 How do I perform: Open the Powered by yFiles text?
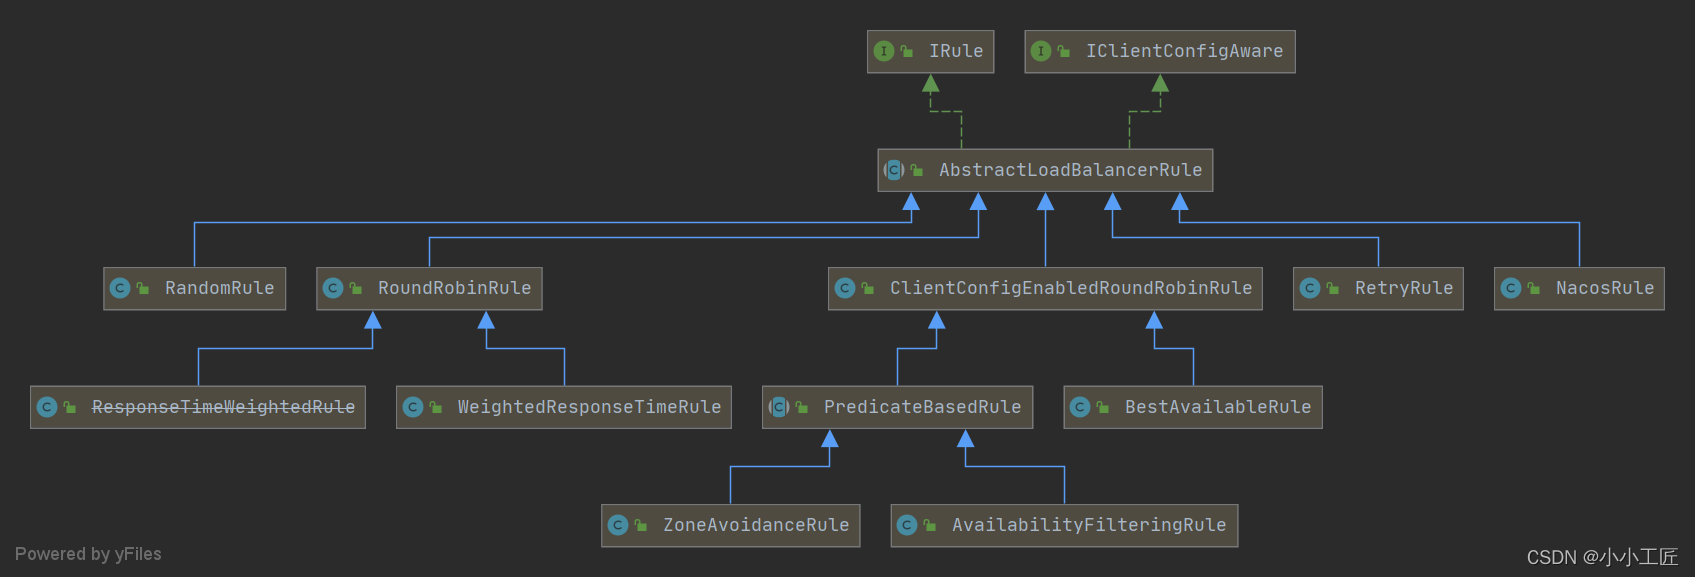click(x=88, y=554)
